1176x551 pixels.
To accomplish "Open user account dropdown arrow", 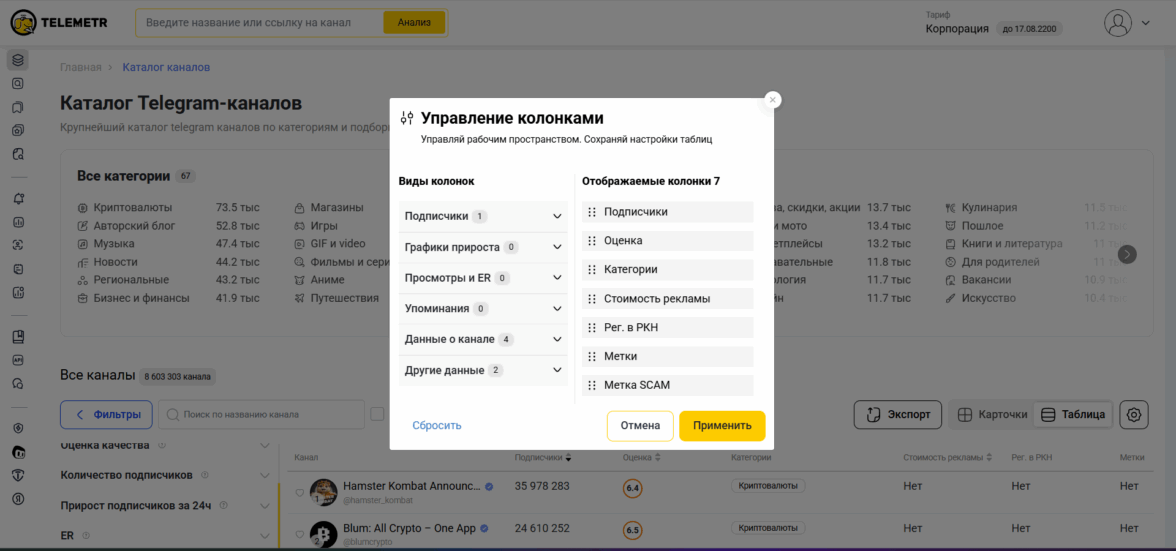I will click(x=1145, y=23).
